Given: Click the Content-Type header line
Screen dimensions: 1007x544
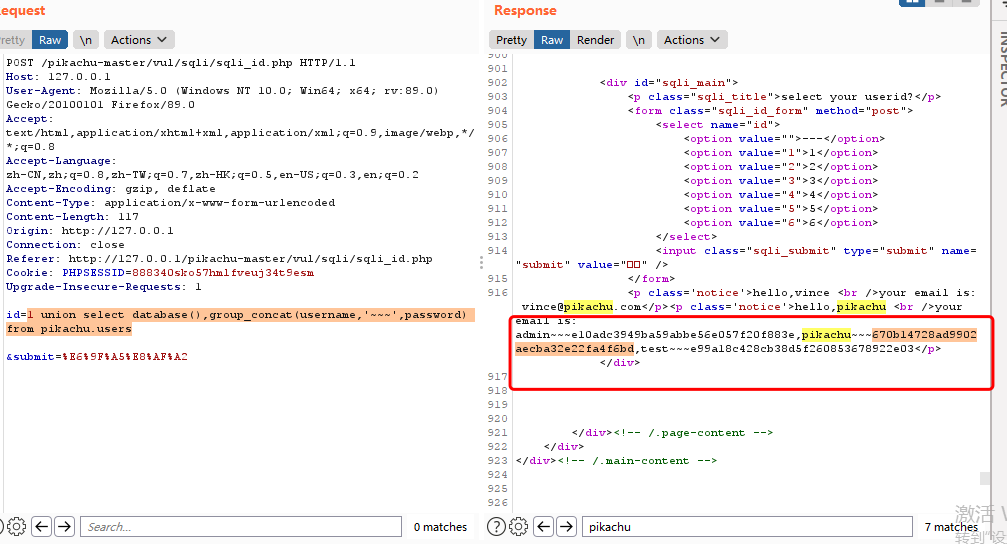Looking at the screenshot, I should click(x=170, y=203).
